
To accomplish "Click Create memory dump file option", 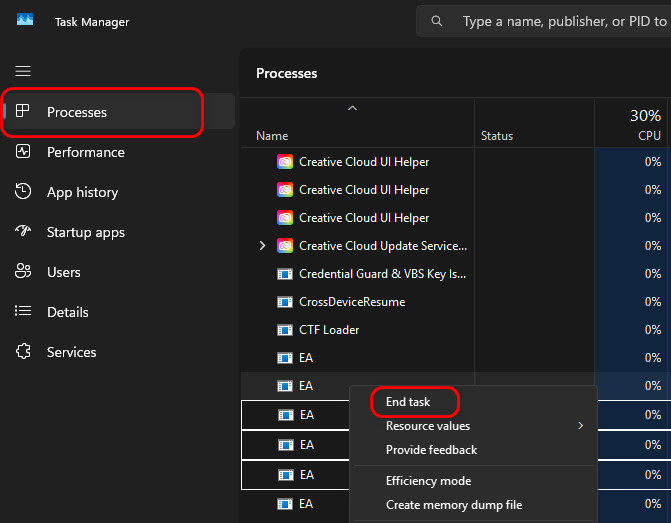I will 453,505.
